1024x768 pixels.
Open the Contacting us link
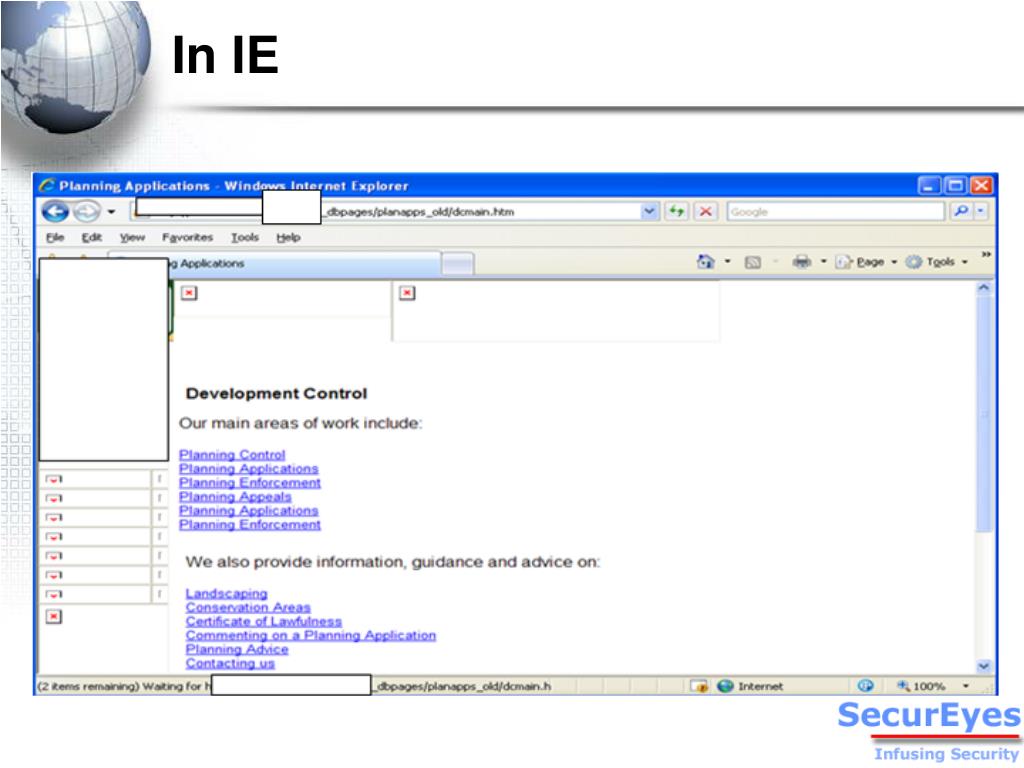coord(230,664)
